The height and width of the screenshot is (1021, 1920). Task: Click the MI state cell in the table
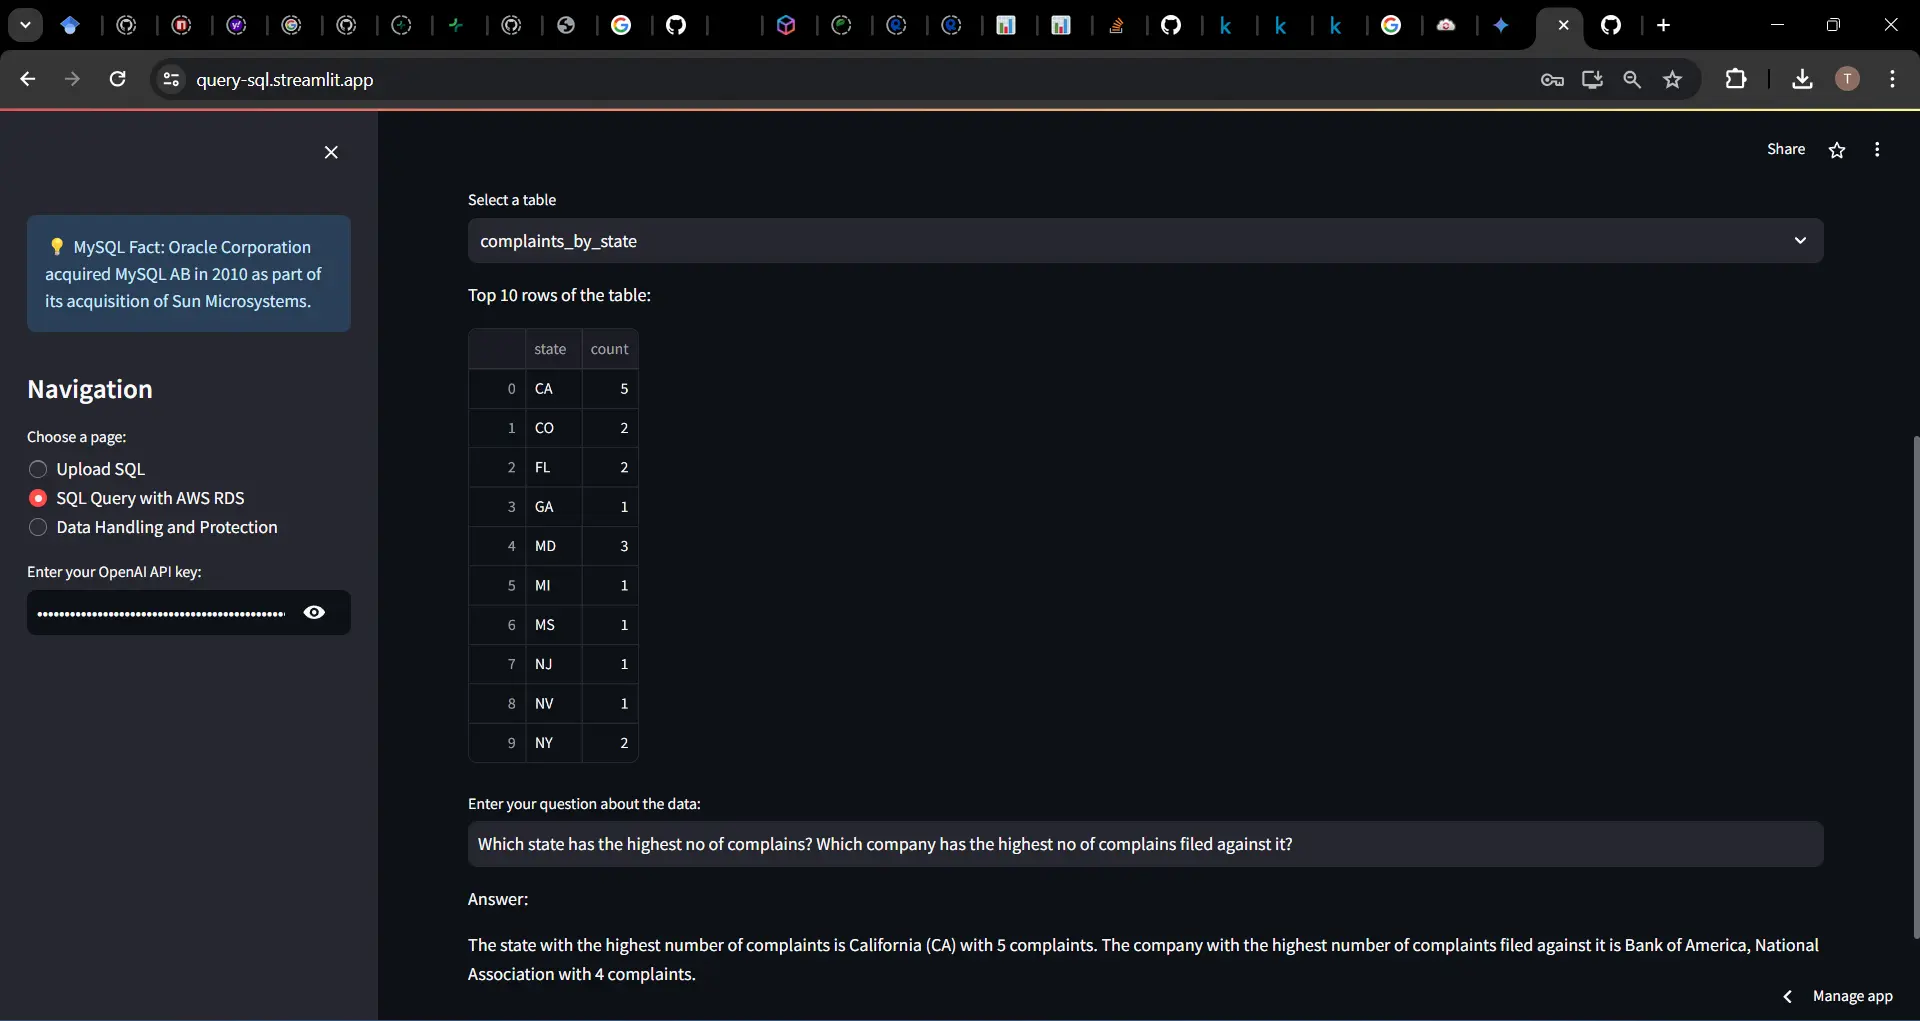tap(553, 585)
